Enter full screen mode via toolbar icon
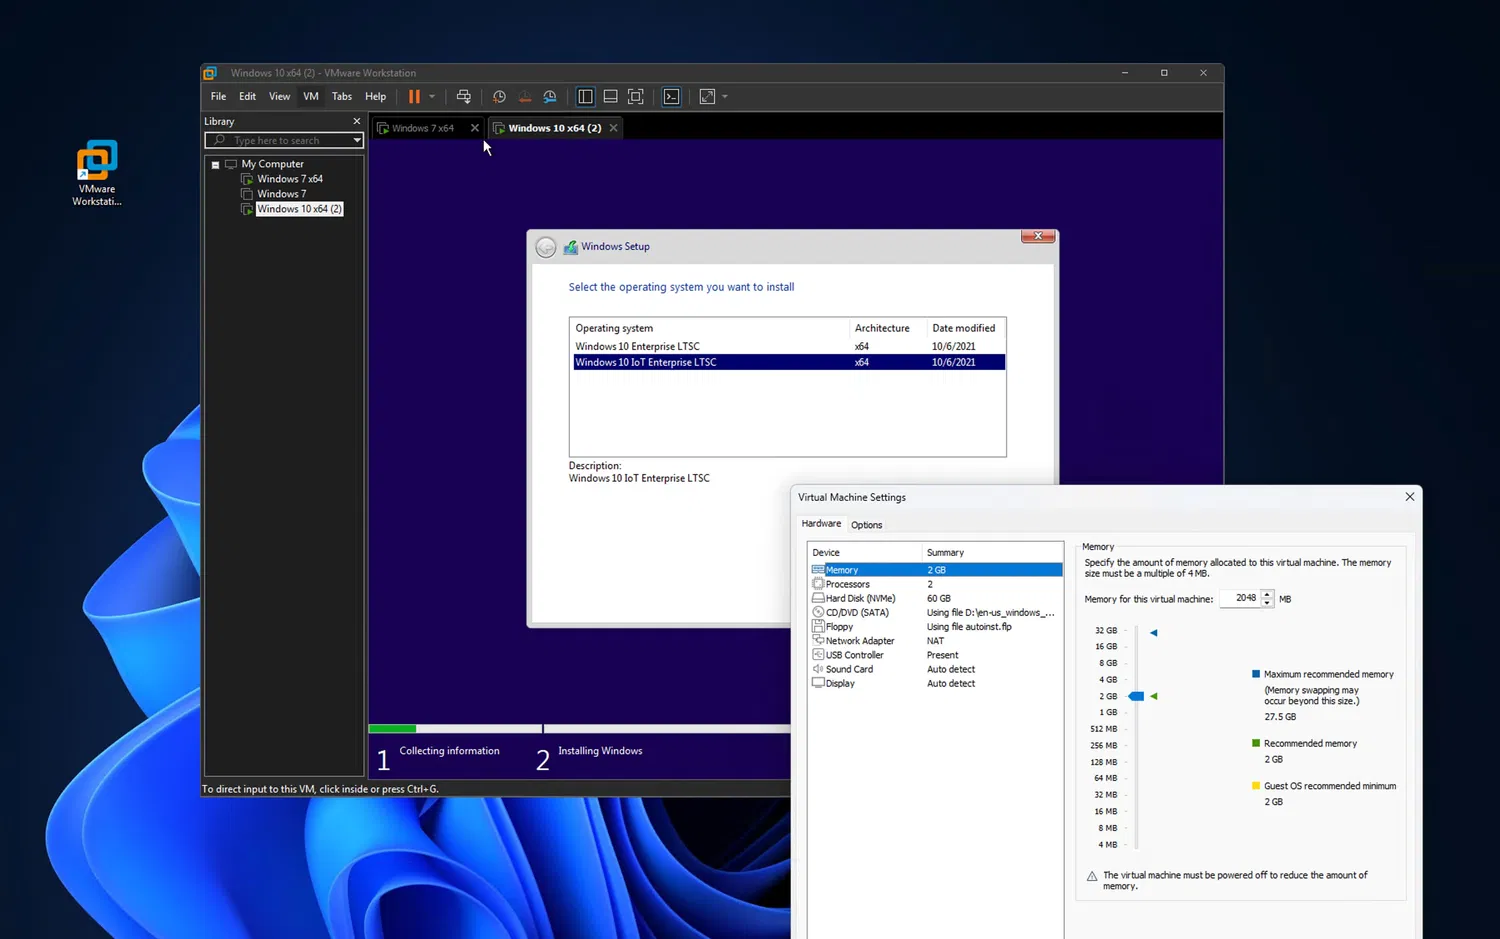This screenshot has height=939, width=1500. [x=636, y=97]
